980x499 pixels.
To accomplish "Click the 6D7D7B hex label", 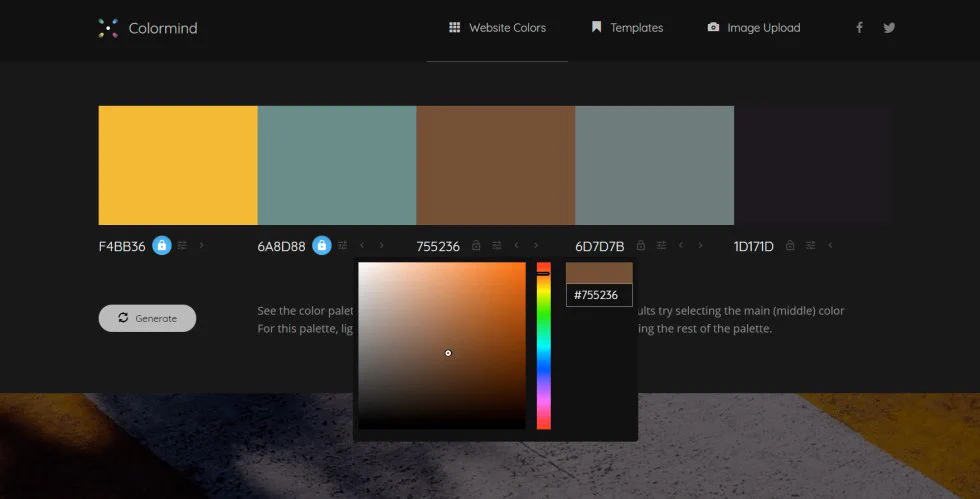I will [x=599, y=246].
